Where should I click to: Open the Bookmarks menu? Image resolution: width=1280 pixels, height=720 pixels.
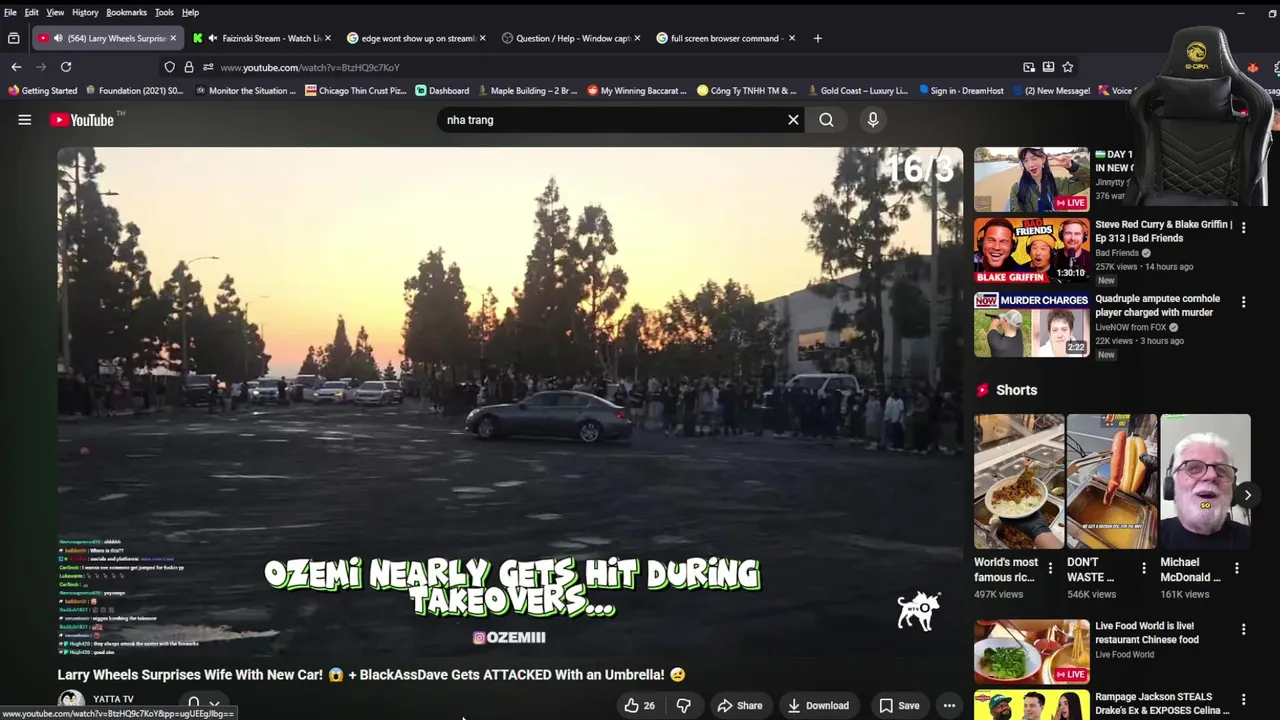[x=126, y=12]
